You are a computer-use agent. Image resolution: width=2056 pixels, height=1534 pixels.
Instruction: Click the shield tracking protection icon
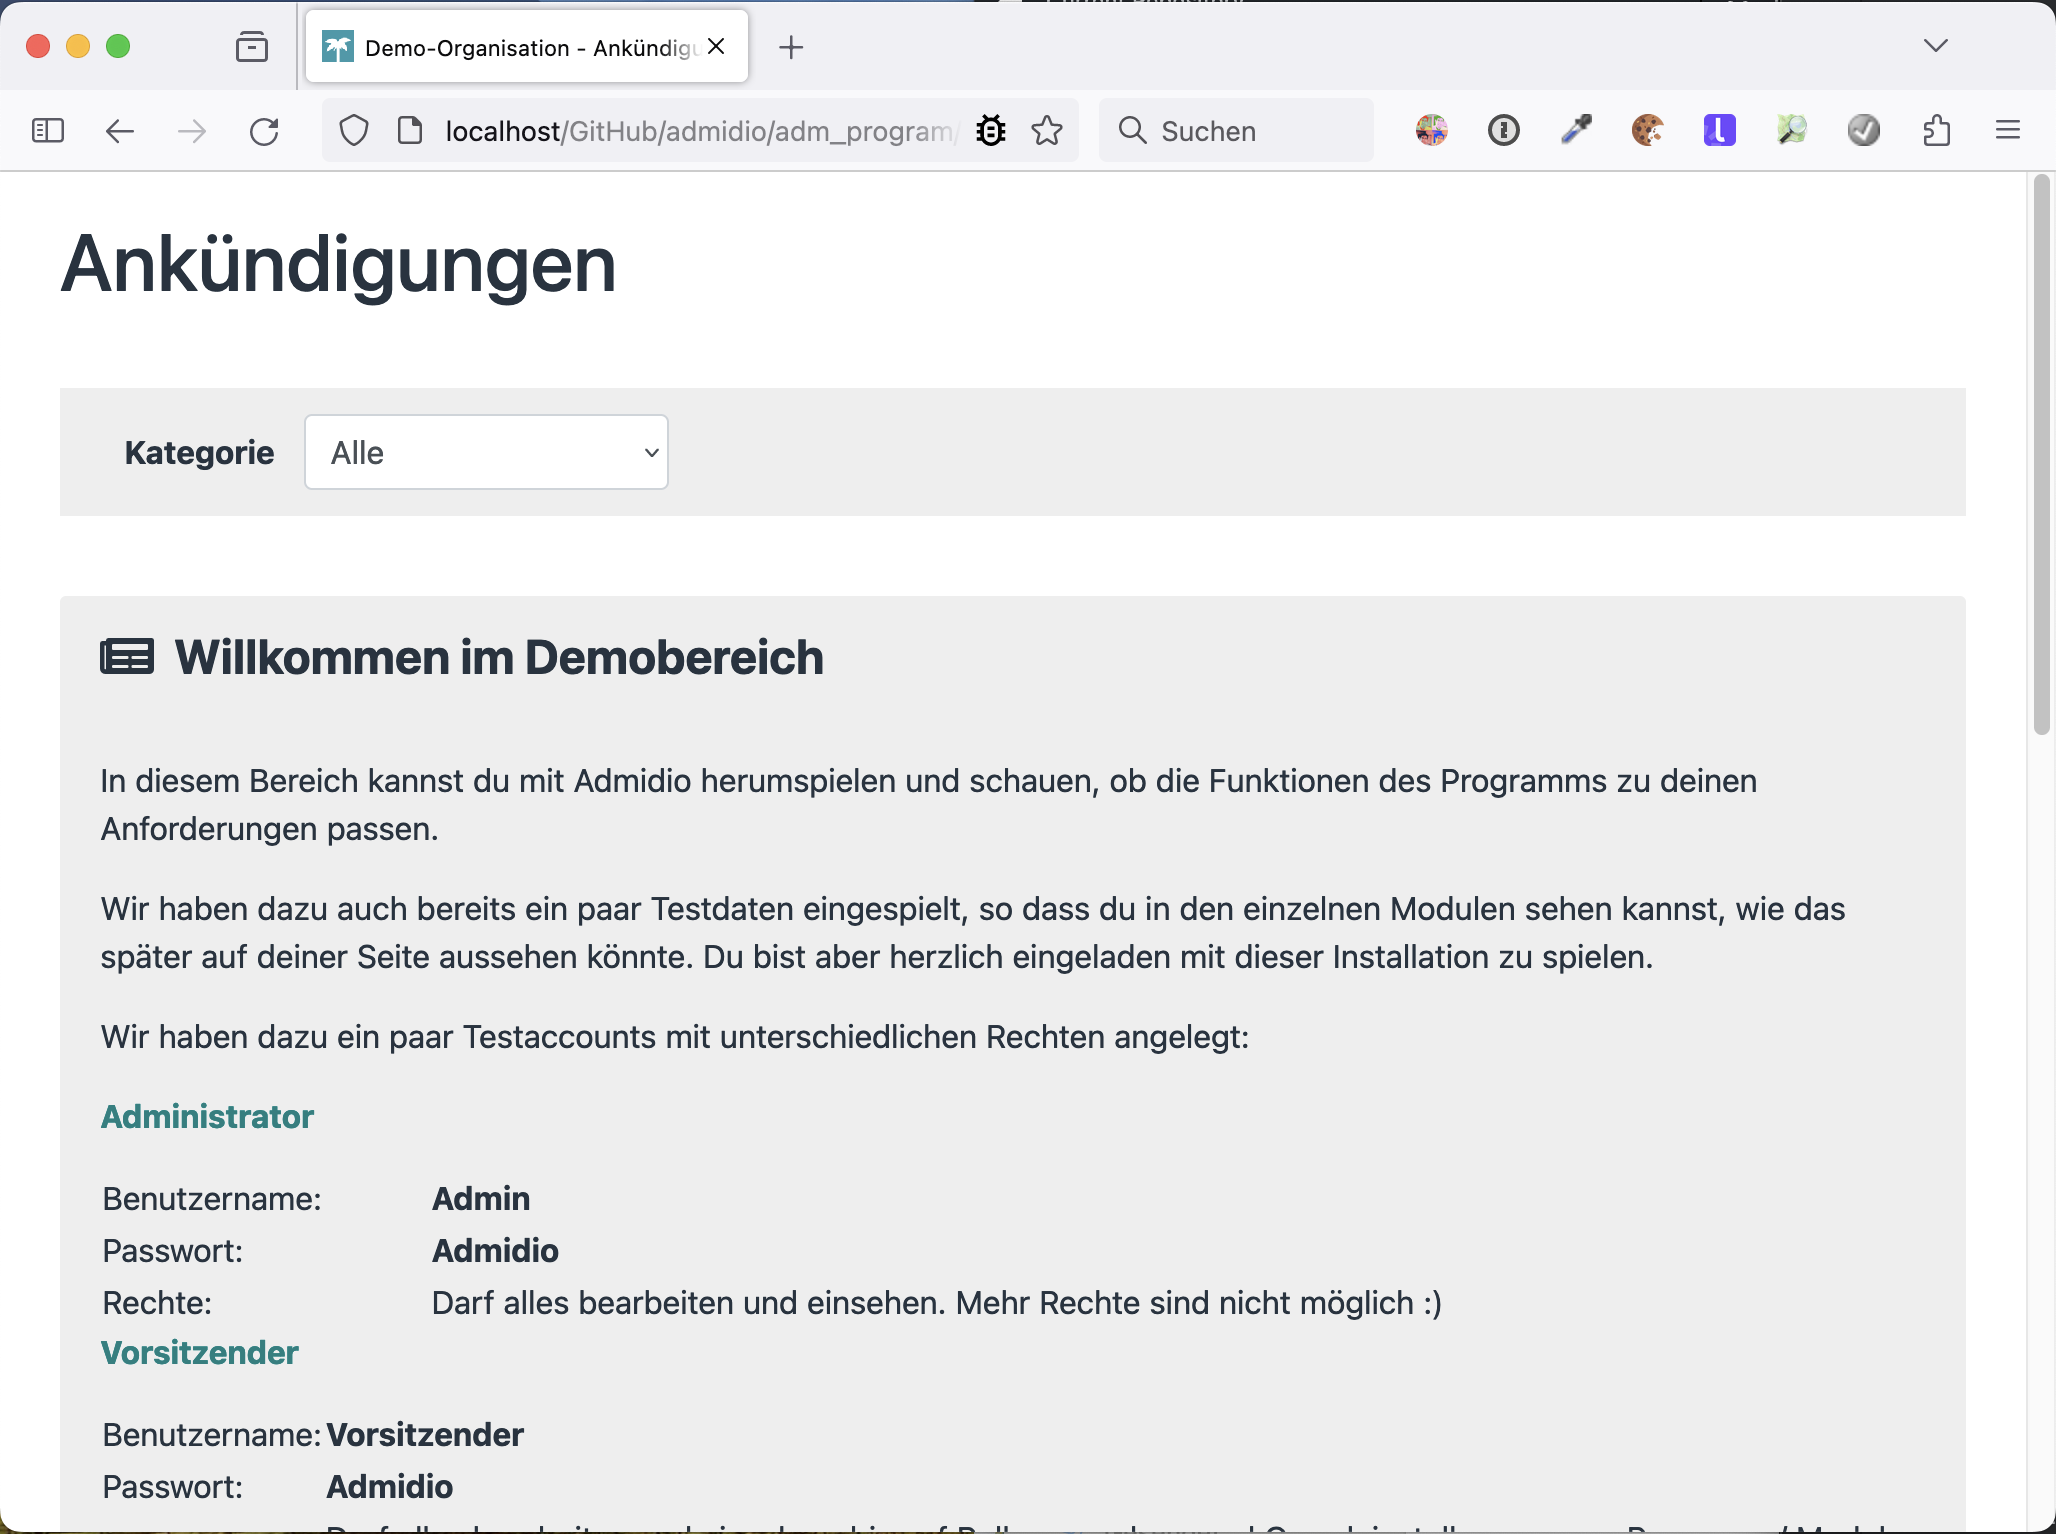[354, 131]
